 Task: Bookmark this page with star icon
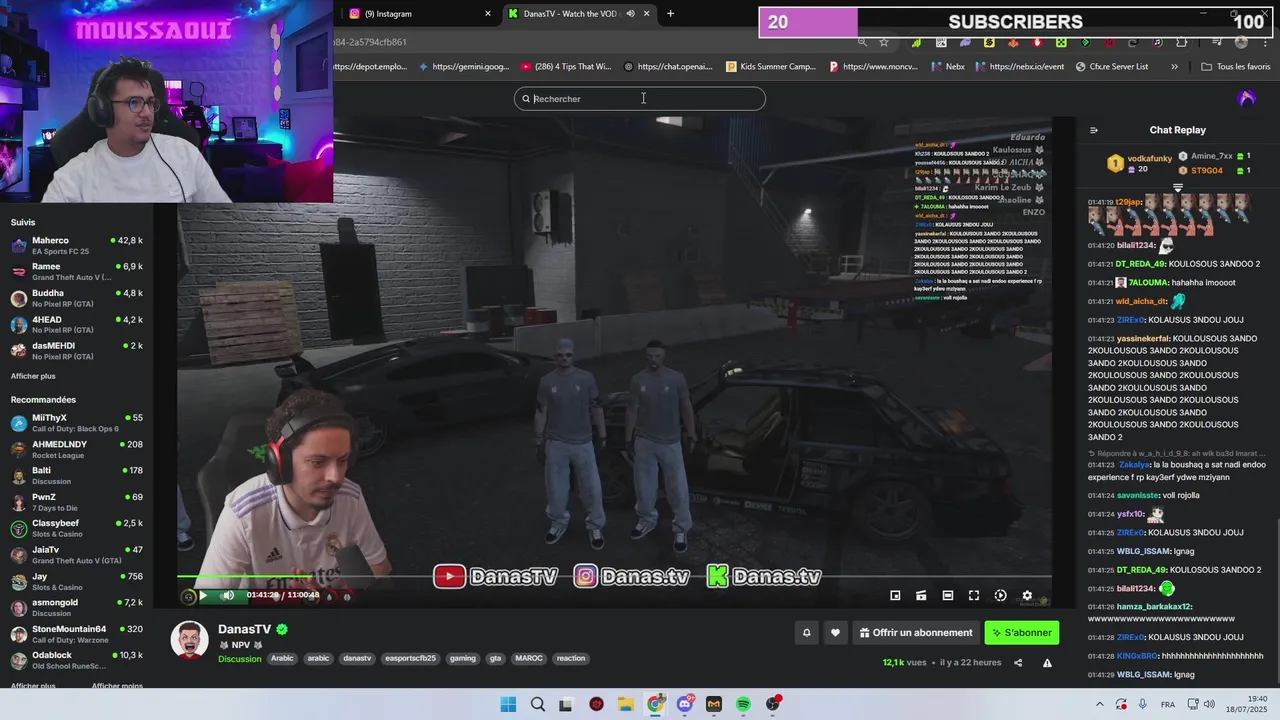pyautogui.click(x=884, y=42)
